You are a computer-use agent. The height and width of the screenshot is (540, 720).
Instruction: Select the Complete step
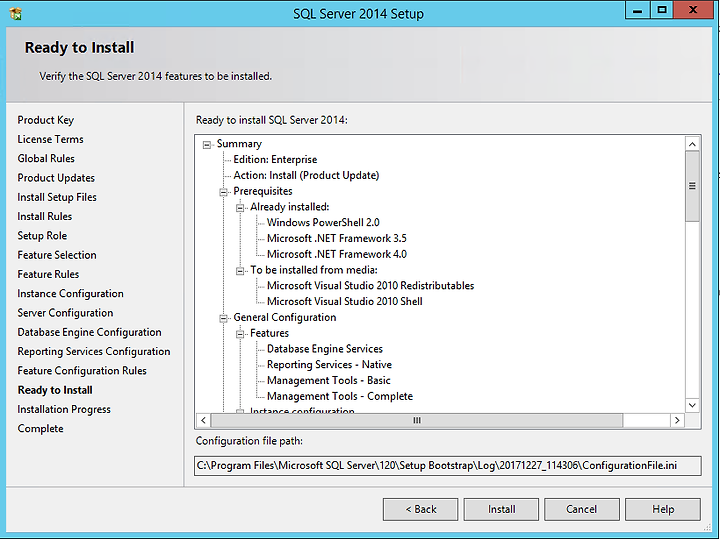click(40, 428)
